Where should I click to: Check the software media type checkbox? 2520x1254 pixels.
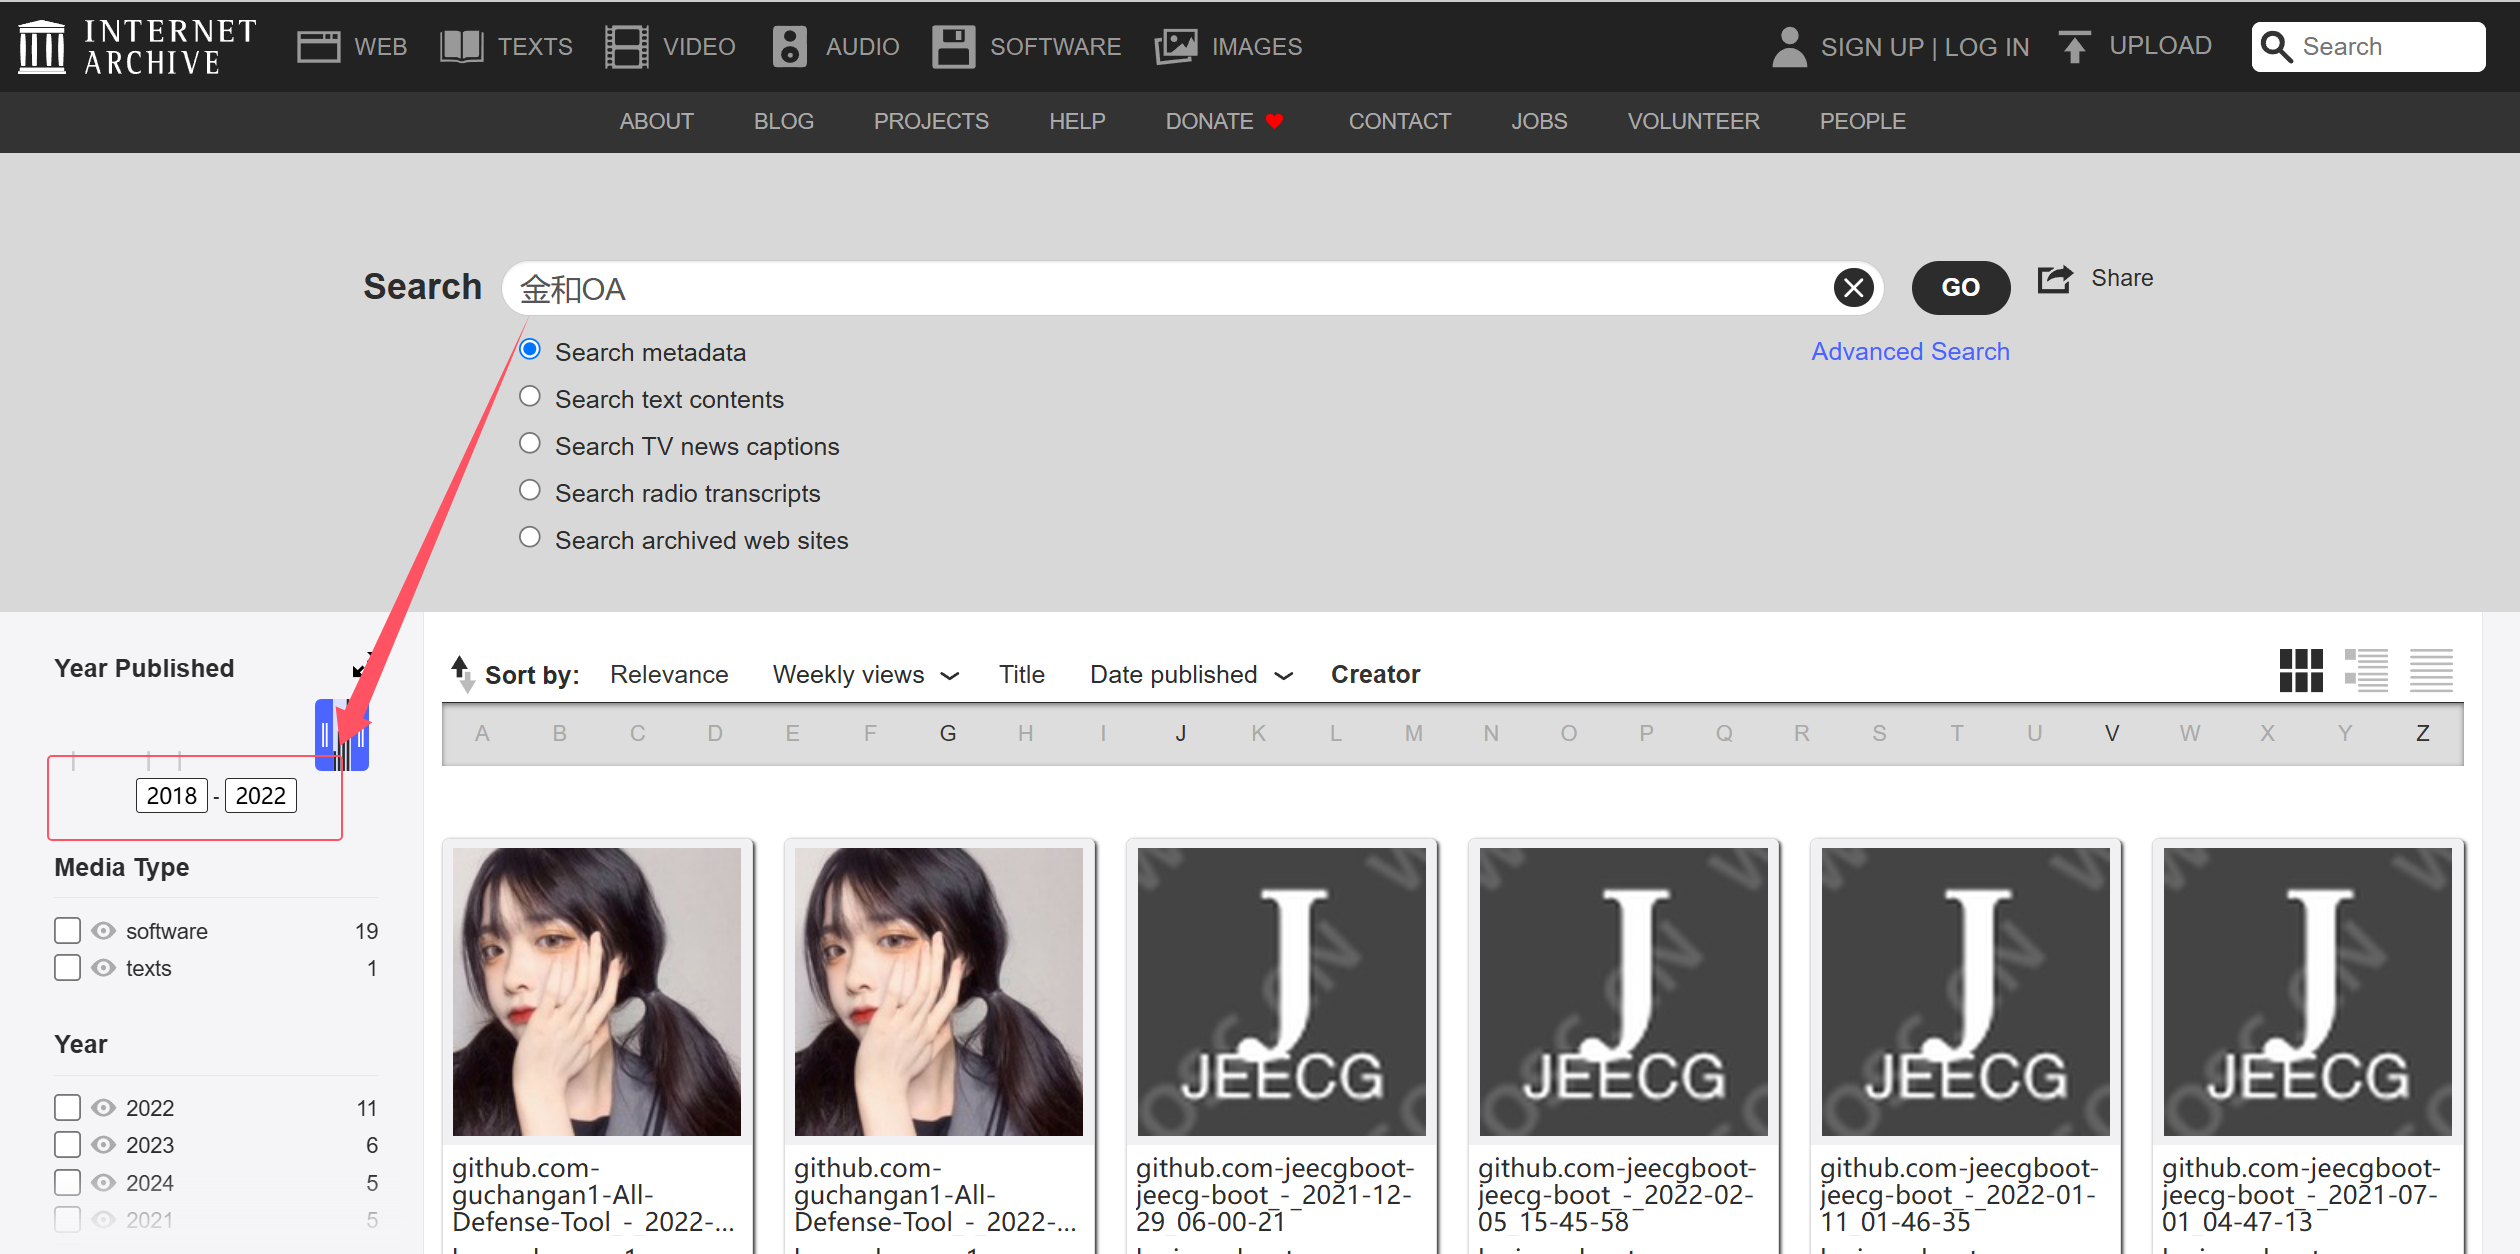click(x=67, y=930)
